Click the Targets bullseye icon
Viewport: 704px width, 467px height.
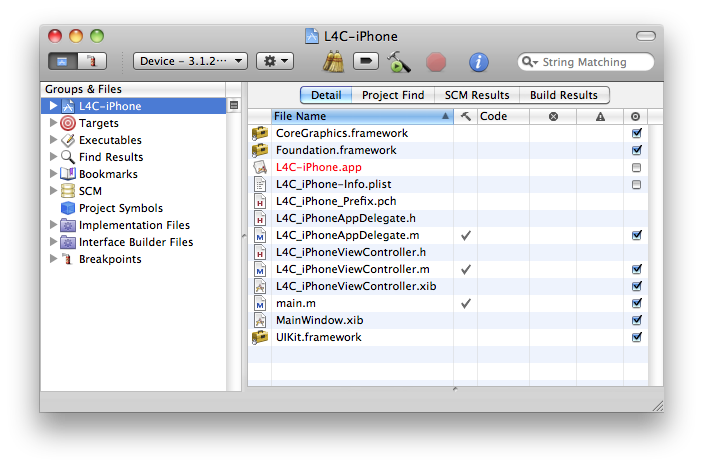point(68,123)
